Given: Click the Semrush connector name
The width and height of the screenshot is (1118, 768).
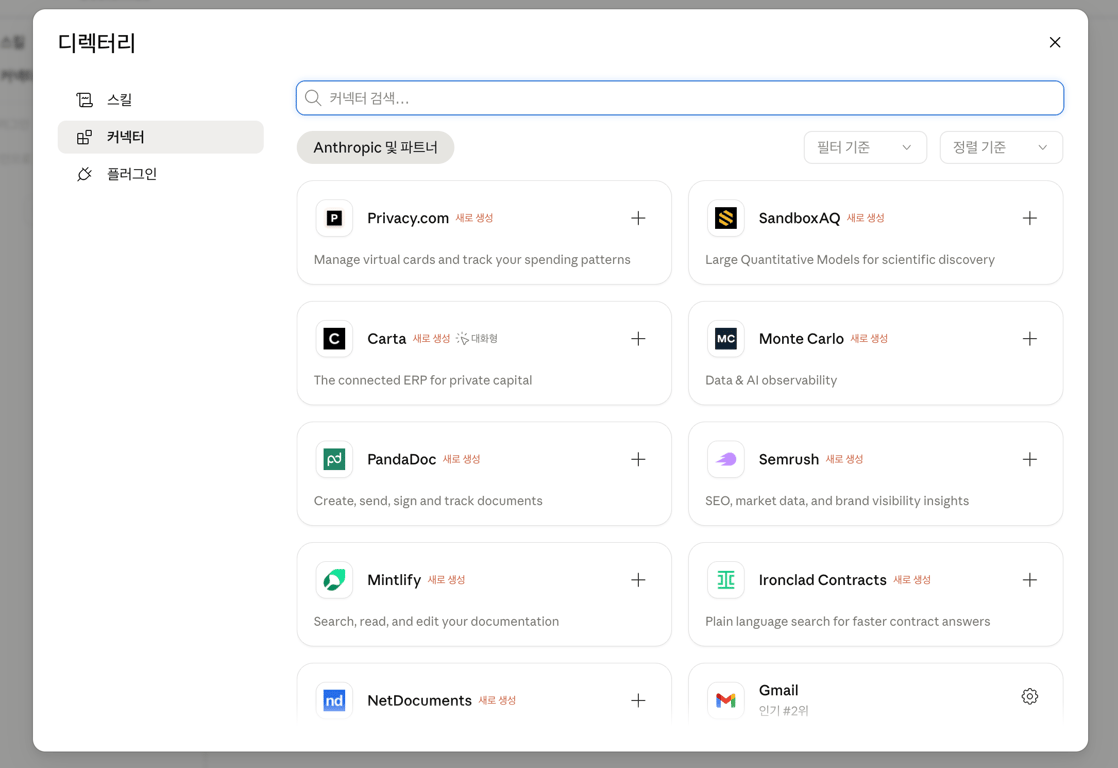Looking at the screenshot, I should 789,459.
